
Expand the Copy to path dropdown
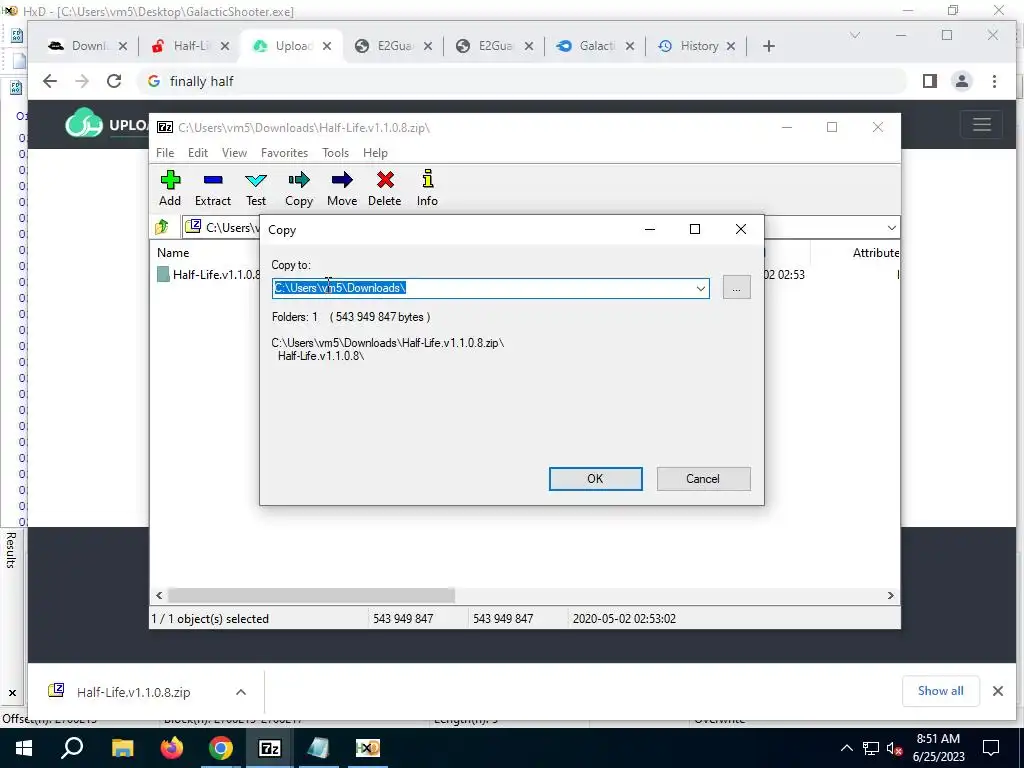pos(701,288)
